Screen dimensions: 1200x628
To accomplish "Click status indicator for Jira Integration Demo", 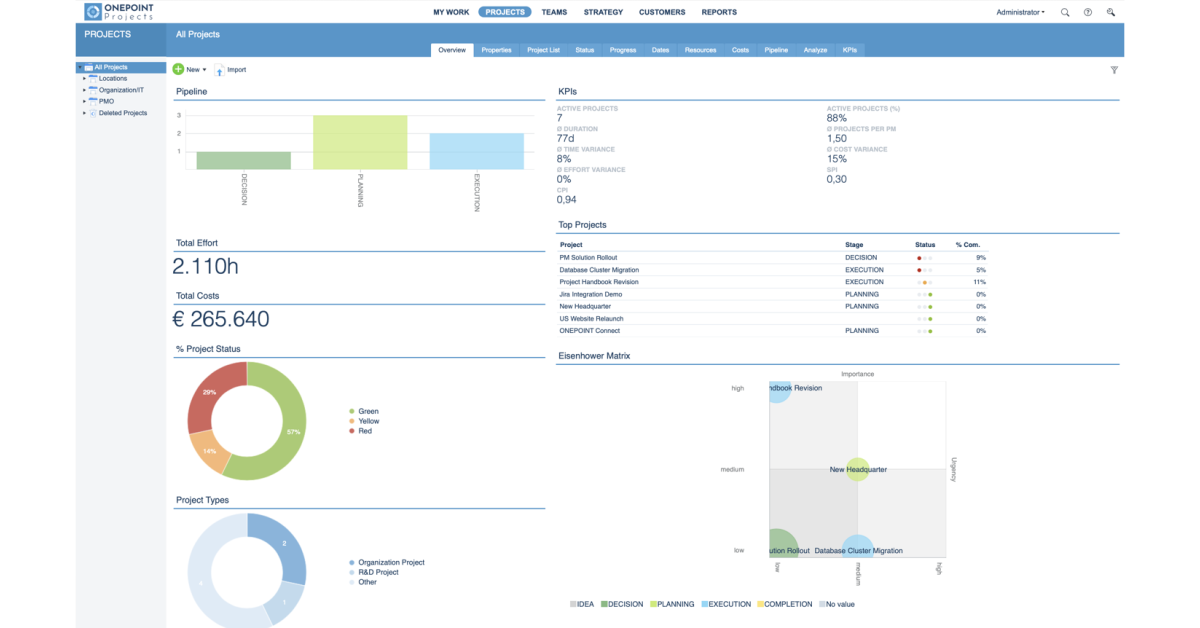I will (x=924, y=294).
